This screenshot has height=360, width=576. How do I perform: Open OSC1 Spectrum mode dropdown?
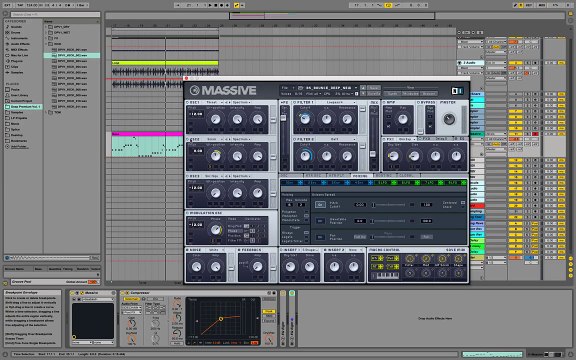[241, 102]
